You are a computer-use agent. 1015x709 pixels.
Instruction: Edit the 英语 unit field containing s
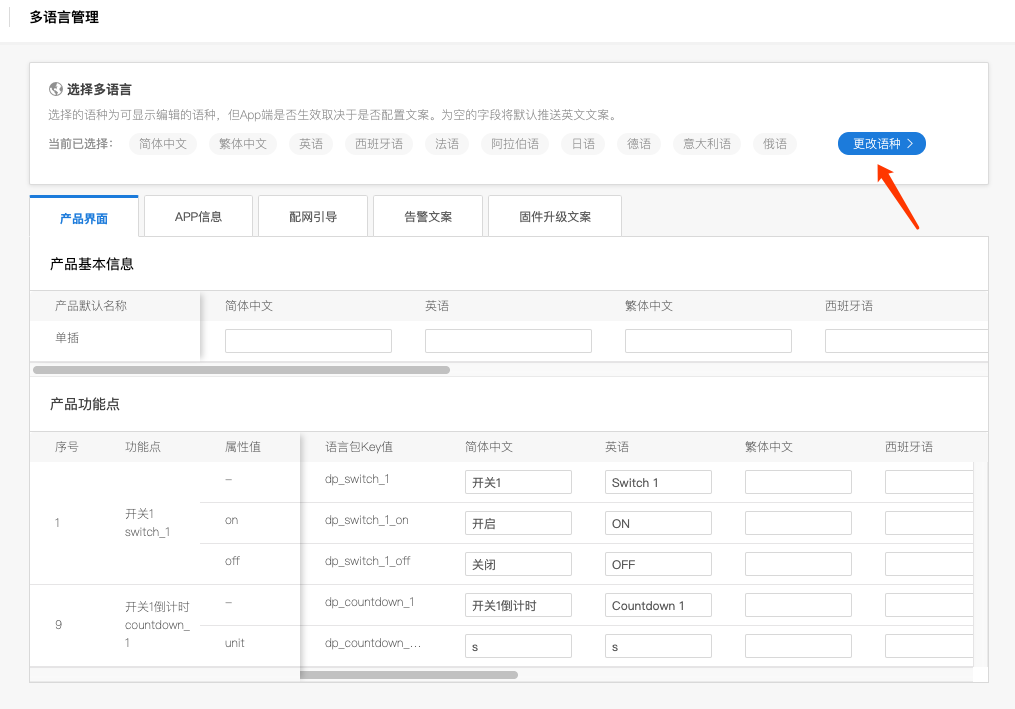point(658,646)
